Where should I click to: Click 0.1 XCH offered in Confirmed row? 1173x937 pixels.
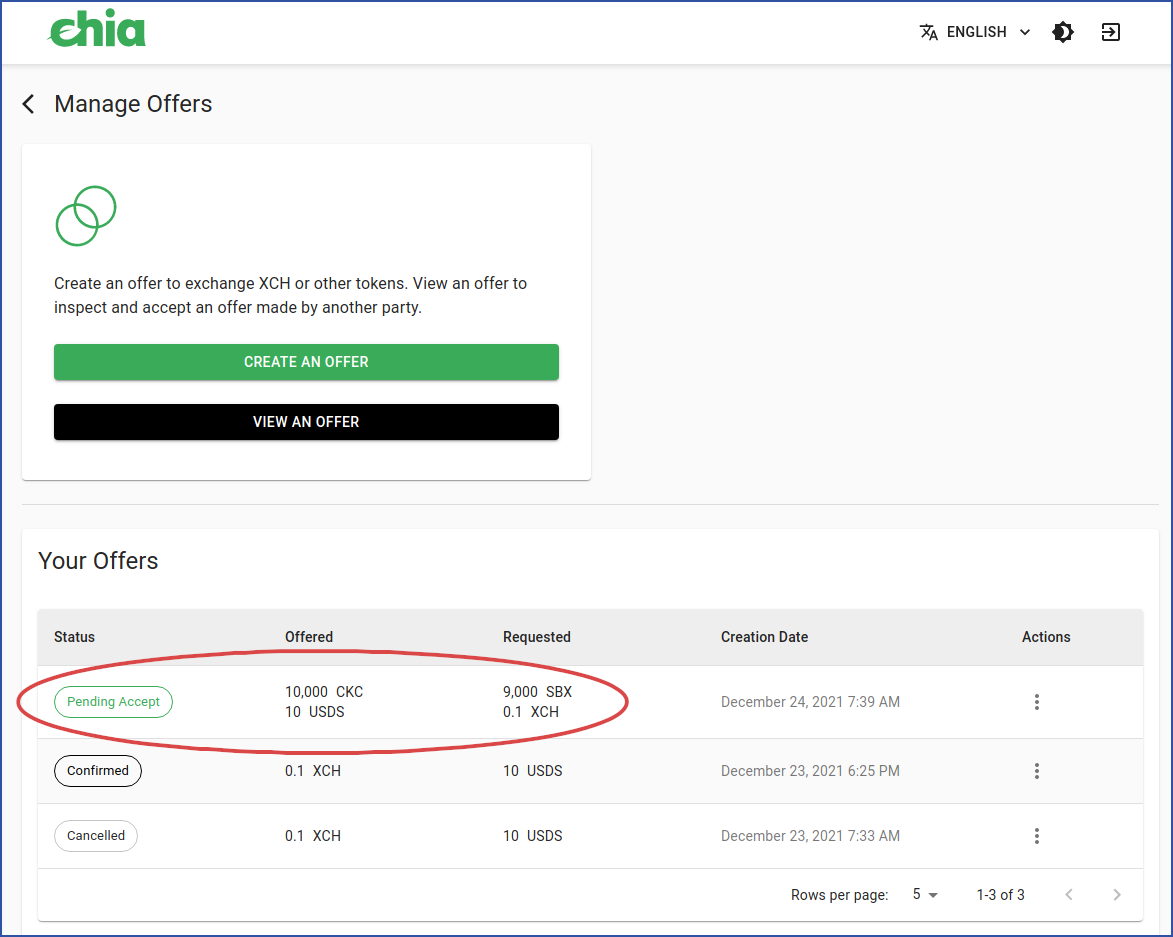[x=313, y=771]
